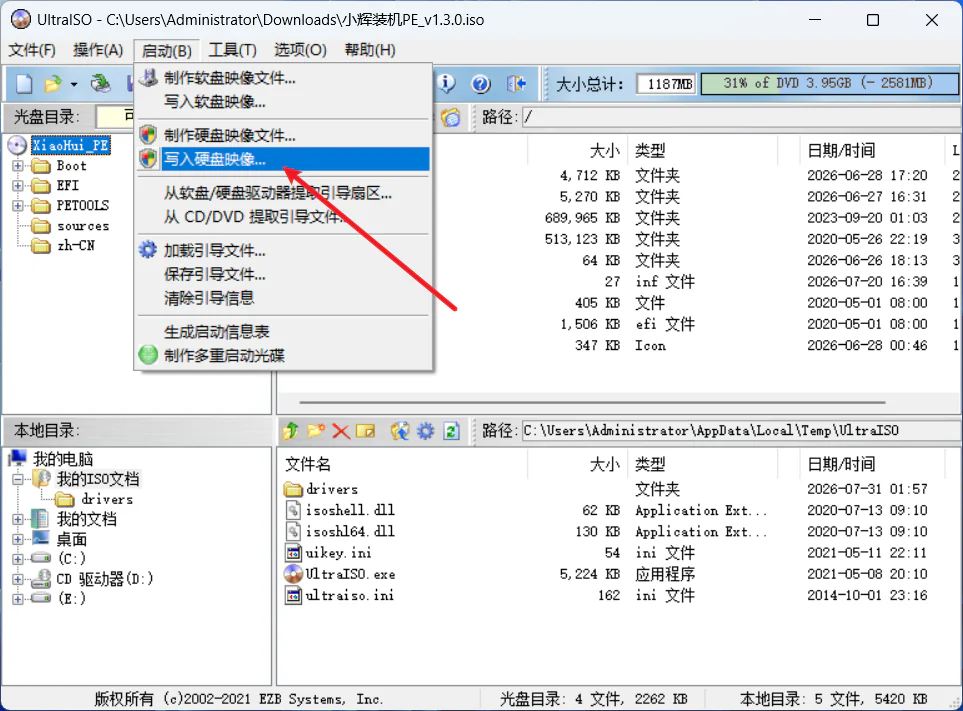This screenshot has height=711, width=963.
Task: Click the ultraiso.ini file icon
Action: (x=294, y=596)
